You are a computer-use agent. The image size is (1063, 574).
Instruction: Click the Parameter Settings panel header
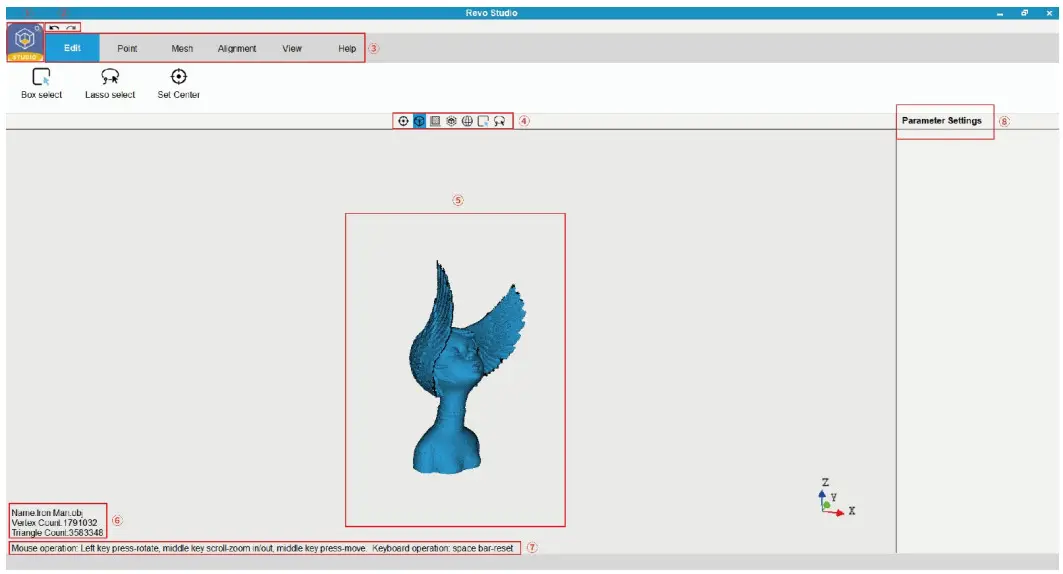(x=942, y=120)
